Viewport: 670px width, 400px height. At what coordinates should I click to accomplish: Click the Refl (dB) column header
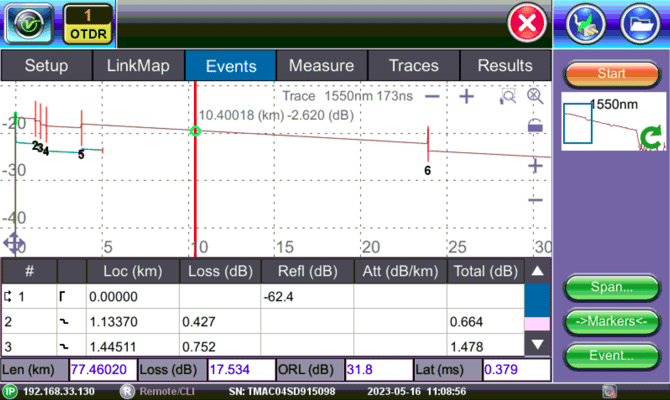[x=308, y=271]
